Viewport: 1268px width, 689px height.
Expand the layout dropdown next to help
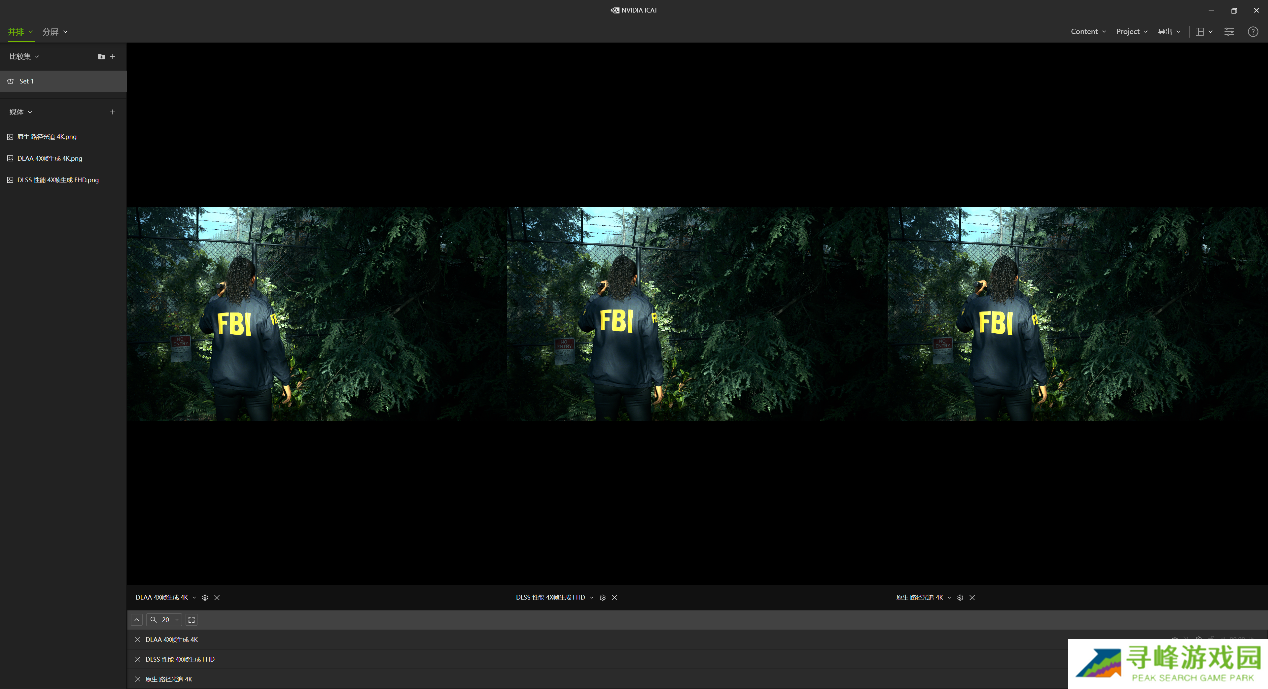(1204, 32)
